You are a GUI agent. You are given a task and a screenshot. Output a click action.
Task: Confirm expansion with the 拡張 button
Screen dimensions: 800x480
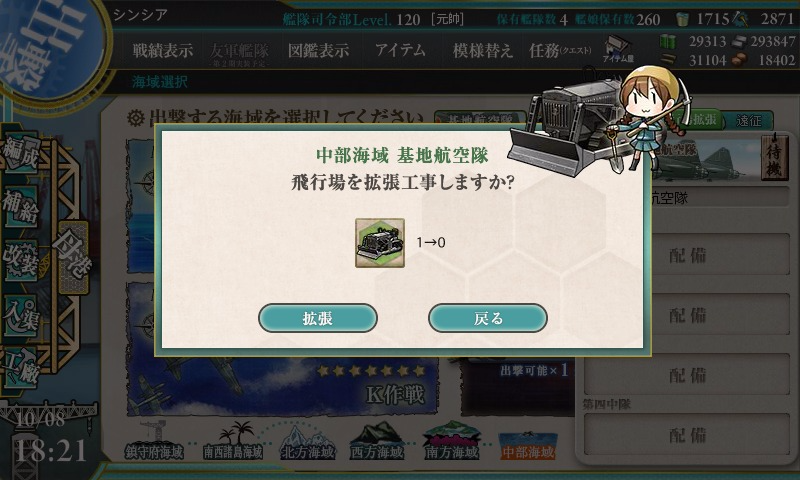[318, 318]
